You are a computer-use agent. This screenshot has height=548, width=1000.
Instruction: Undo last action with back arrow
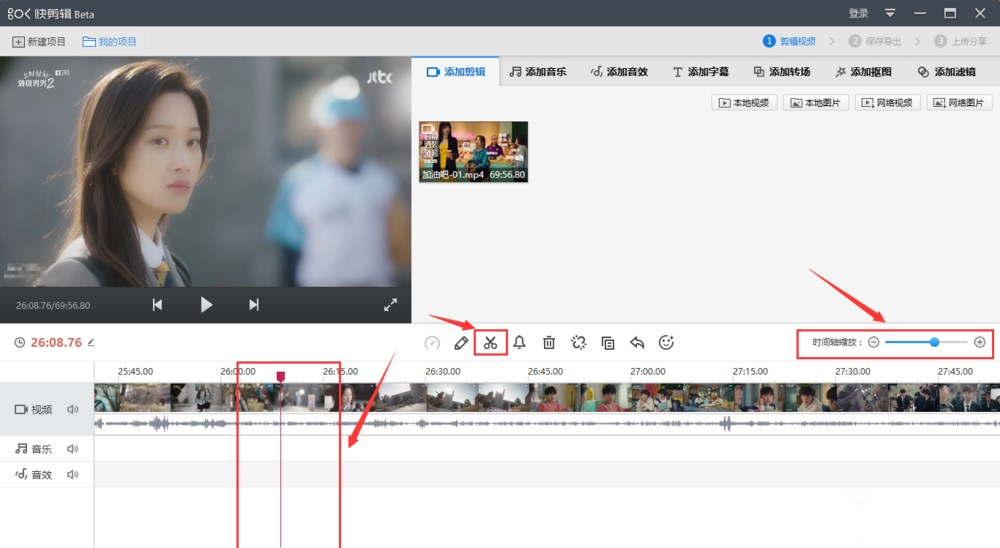pos(637,343)
